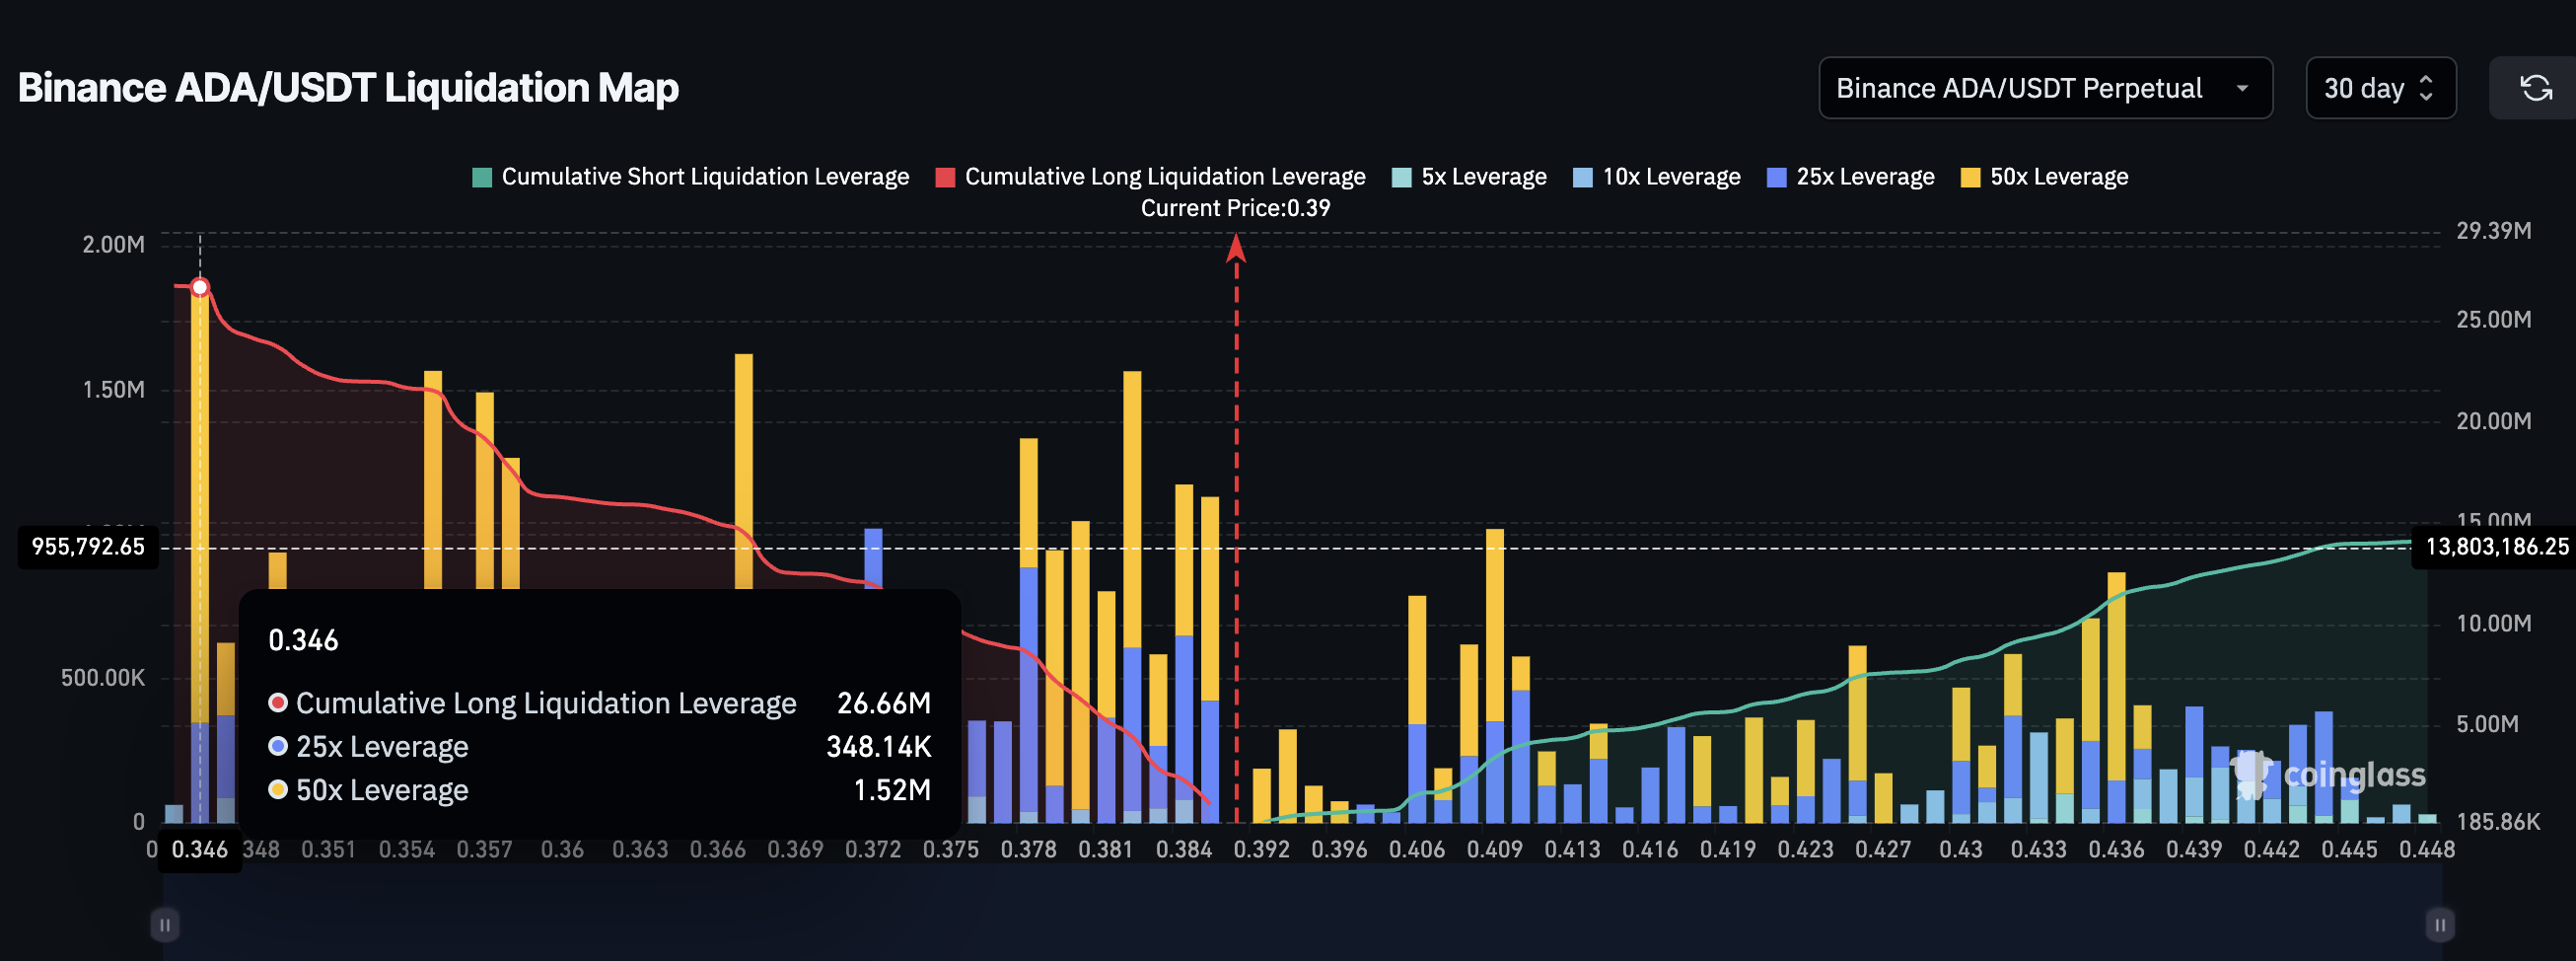Image resolution: width=2576 pixels, height=961 pixels.
Task: Click the bottom zoom scrollbar track
Action: [1300, 925]
